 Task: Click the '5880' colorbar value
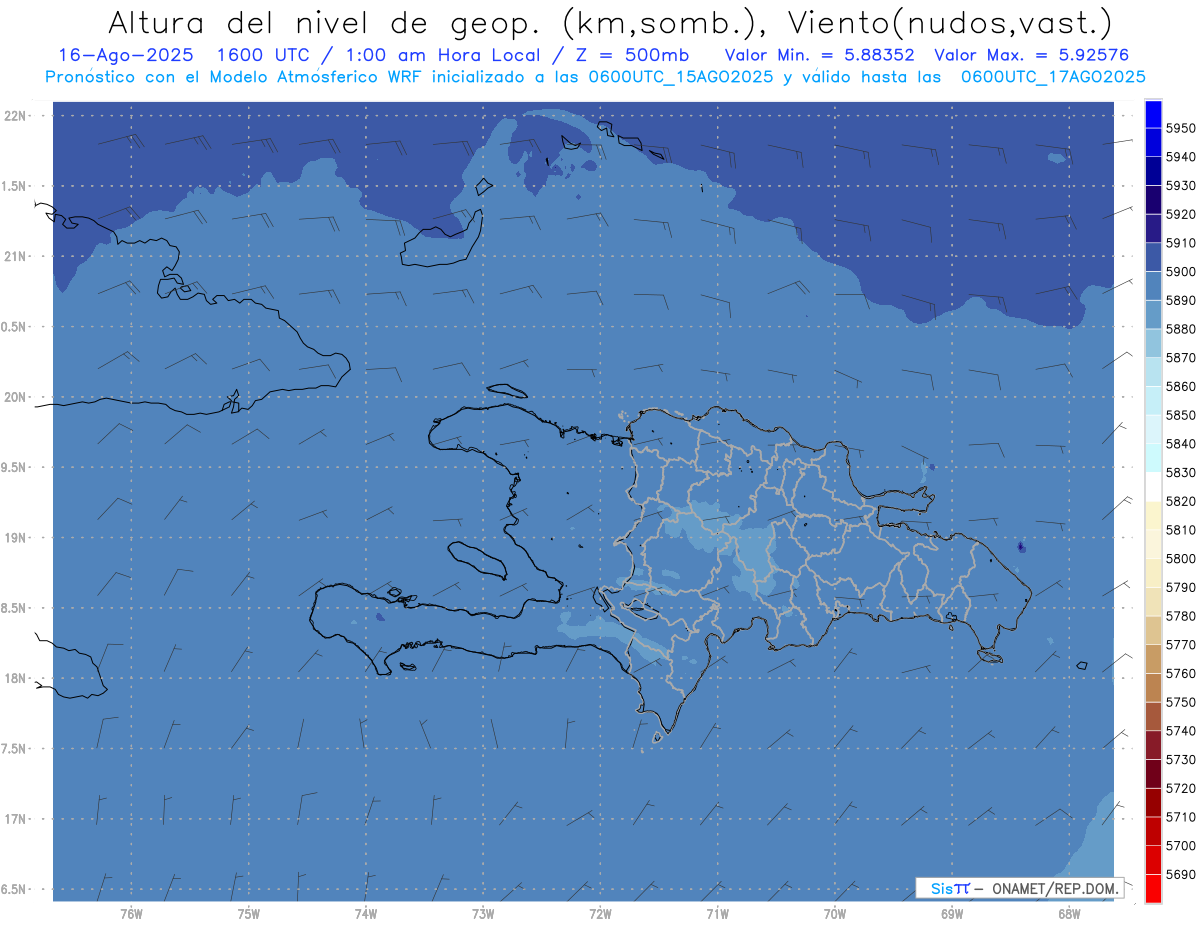tap(1181, 329)
